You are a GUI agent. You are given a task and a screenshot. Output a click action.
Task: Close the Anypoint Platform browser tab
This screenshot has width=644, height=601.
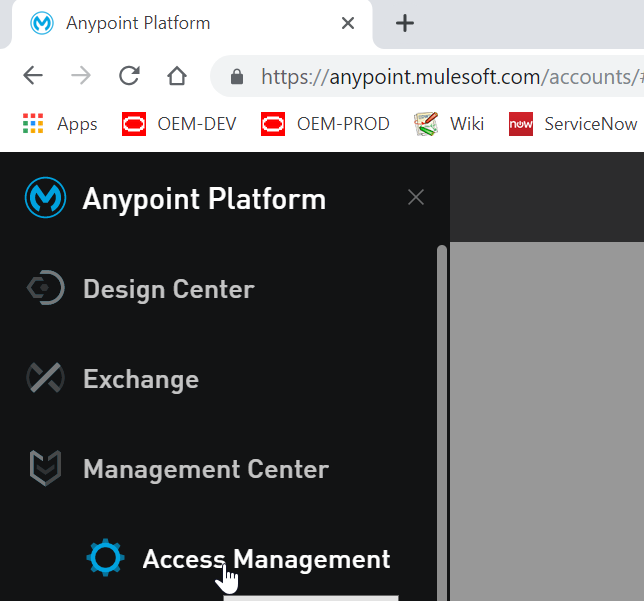(348, 23)
